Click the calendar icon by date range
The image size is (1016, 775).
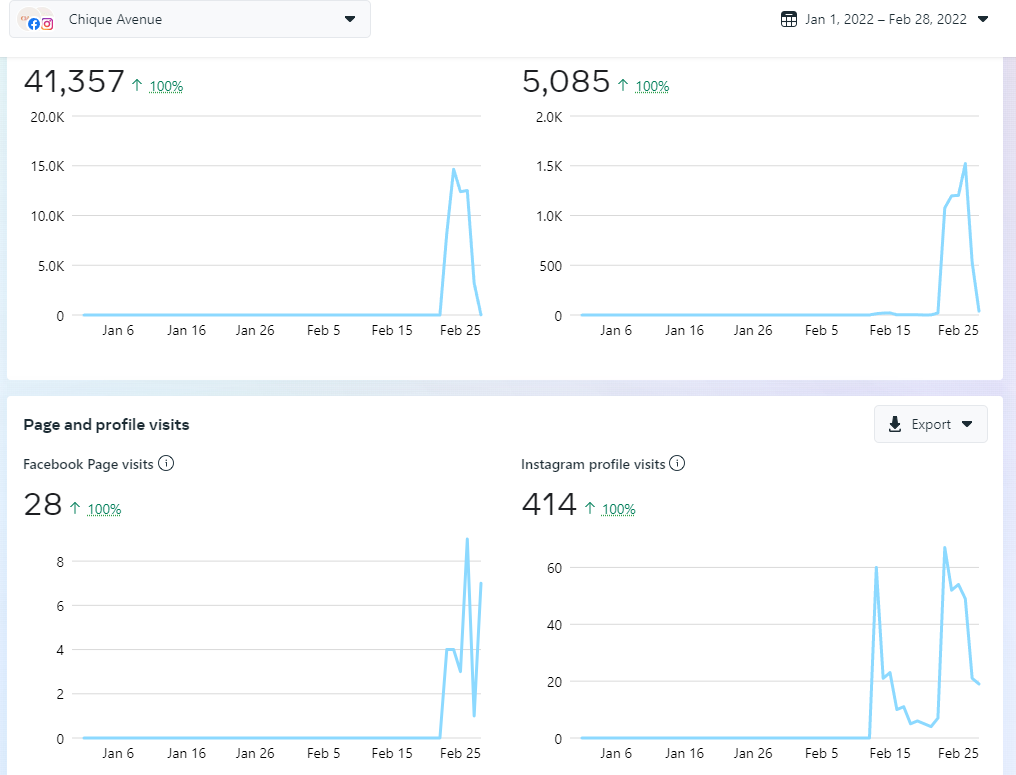pyautogui.click(x=789, y=19)
